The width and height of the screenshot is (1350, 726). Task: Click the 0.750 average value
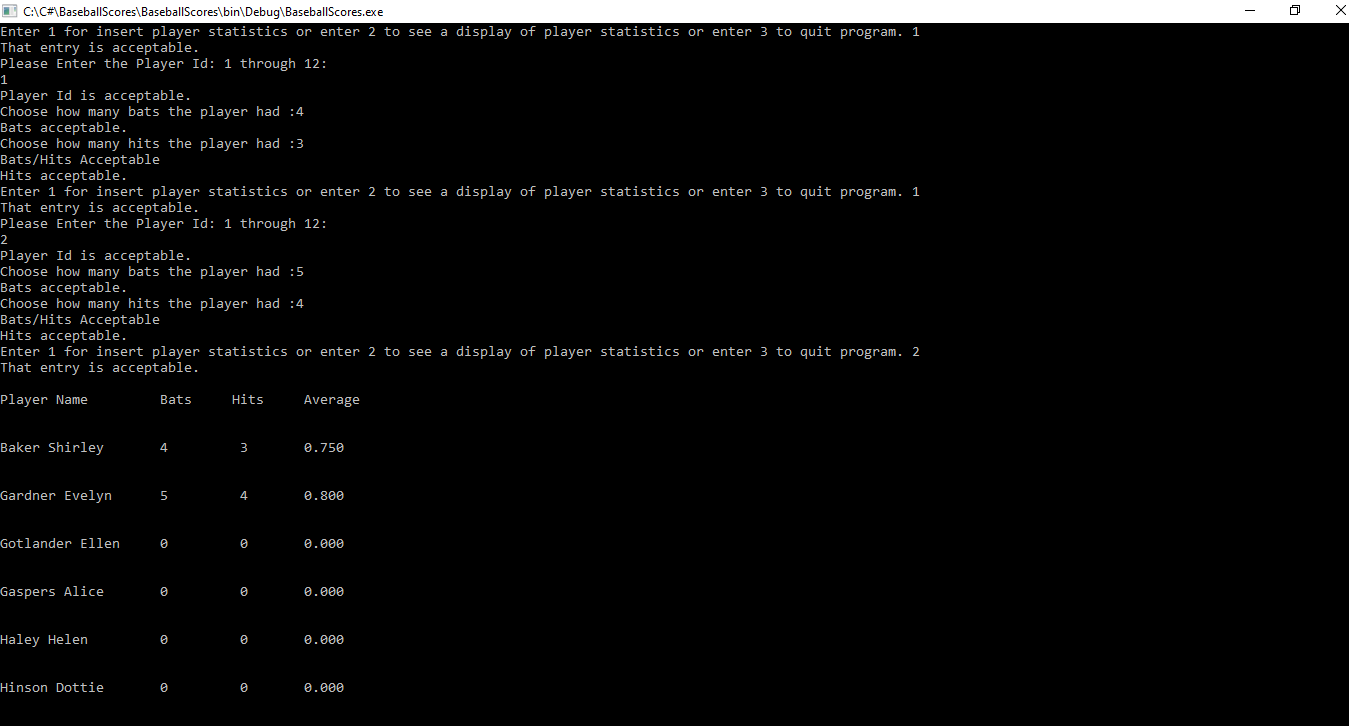tap(324, 448)
